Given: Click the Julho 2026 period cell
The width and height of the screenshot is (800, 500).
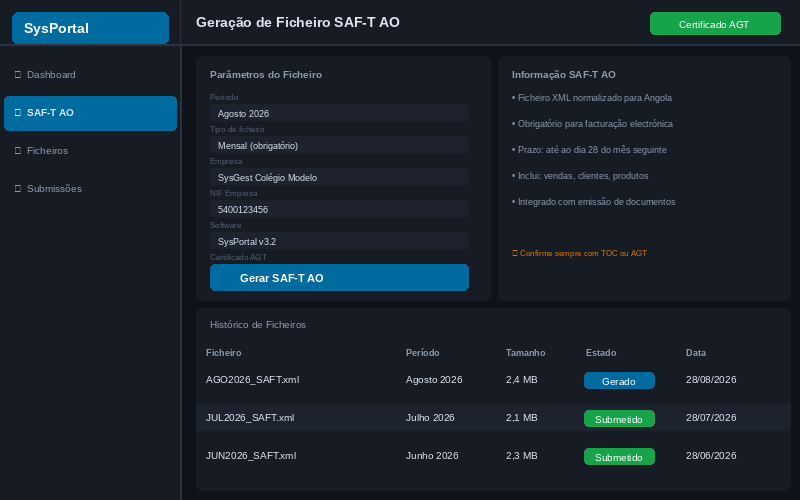Looking at the screenshot, I should pos(430,418).
